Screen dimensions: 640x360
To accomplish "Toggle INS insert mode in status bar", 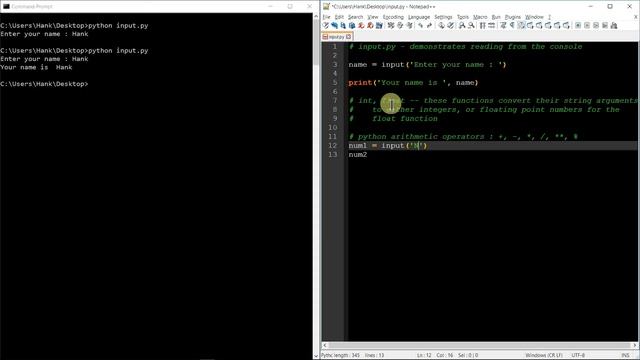I will [624, 355].
